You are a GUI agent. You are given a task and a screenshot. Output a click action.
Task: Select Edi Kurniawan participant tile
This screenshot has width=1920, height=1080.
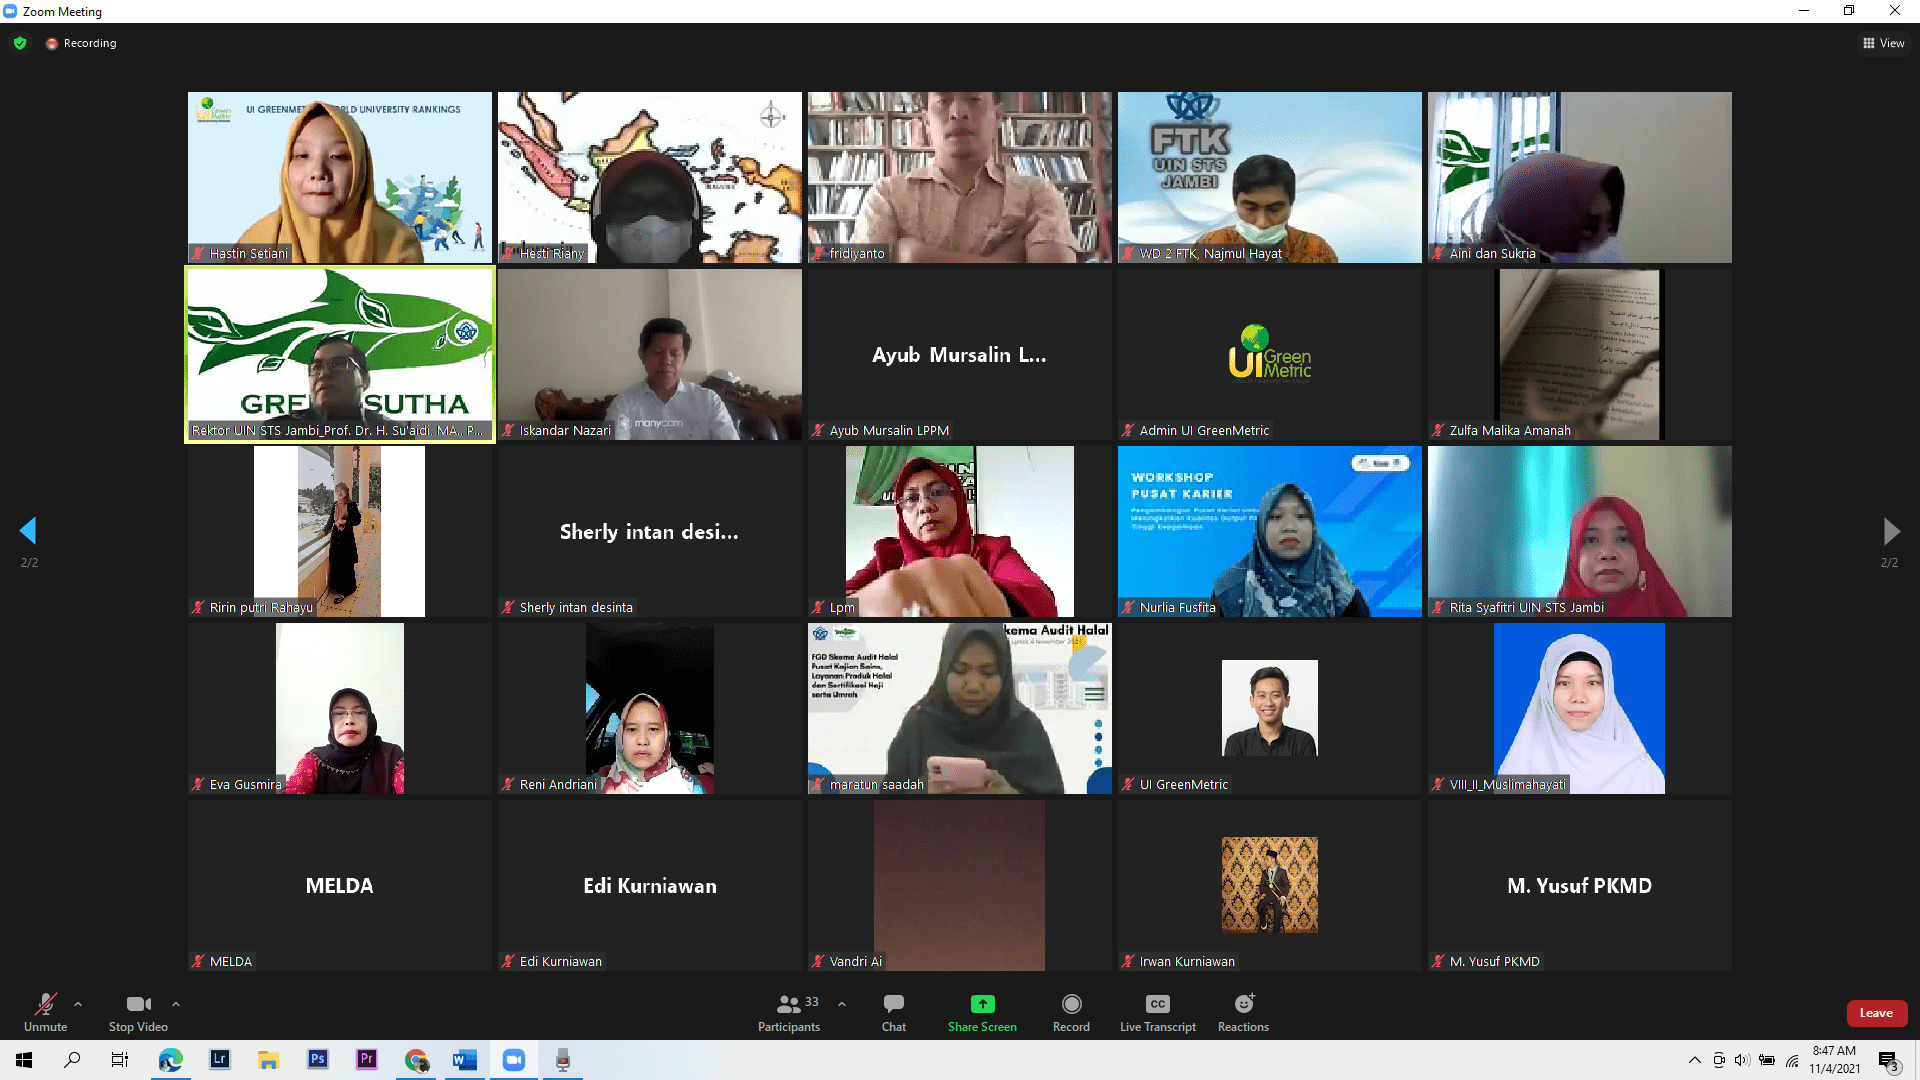click(650, 886)
